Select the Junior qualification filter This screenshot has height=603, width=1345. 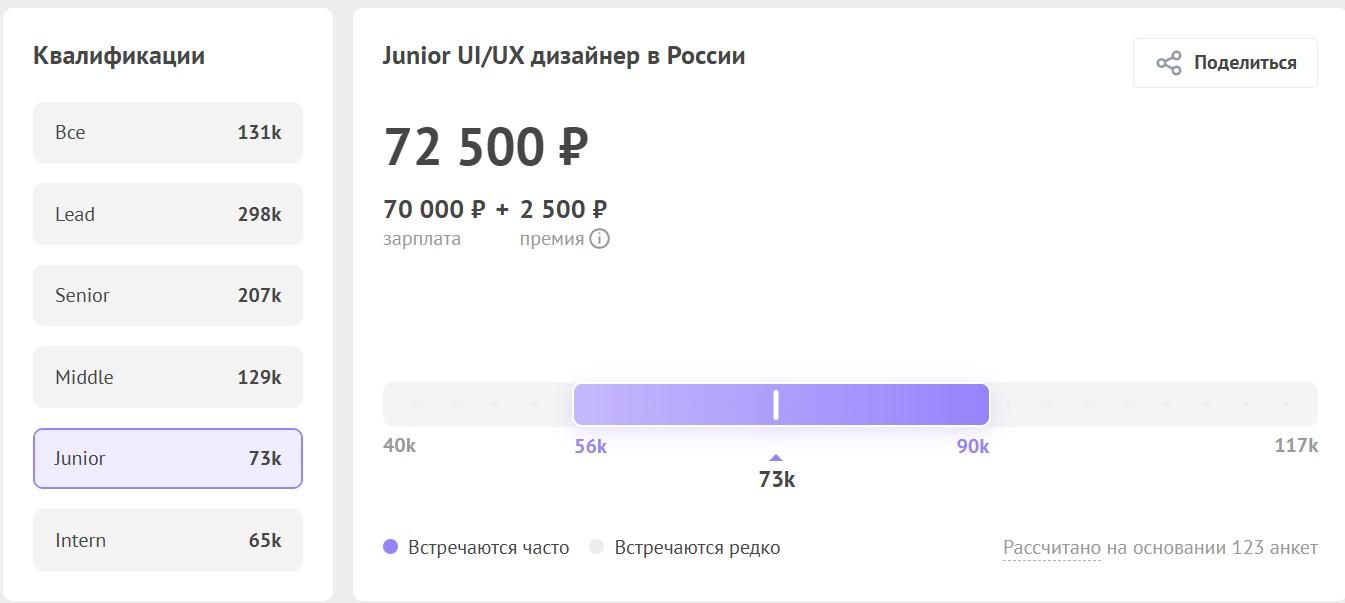tap(167, 458)
